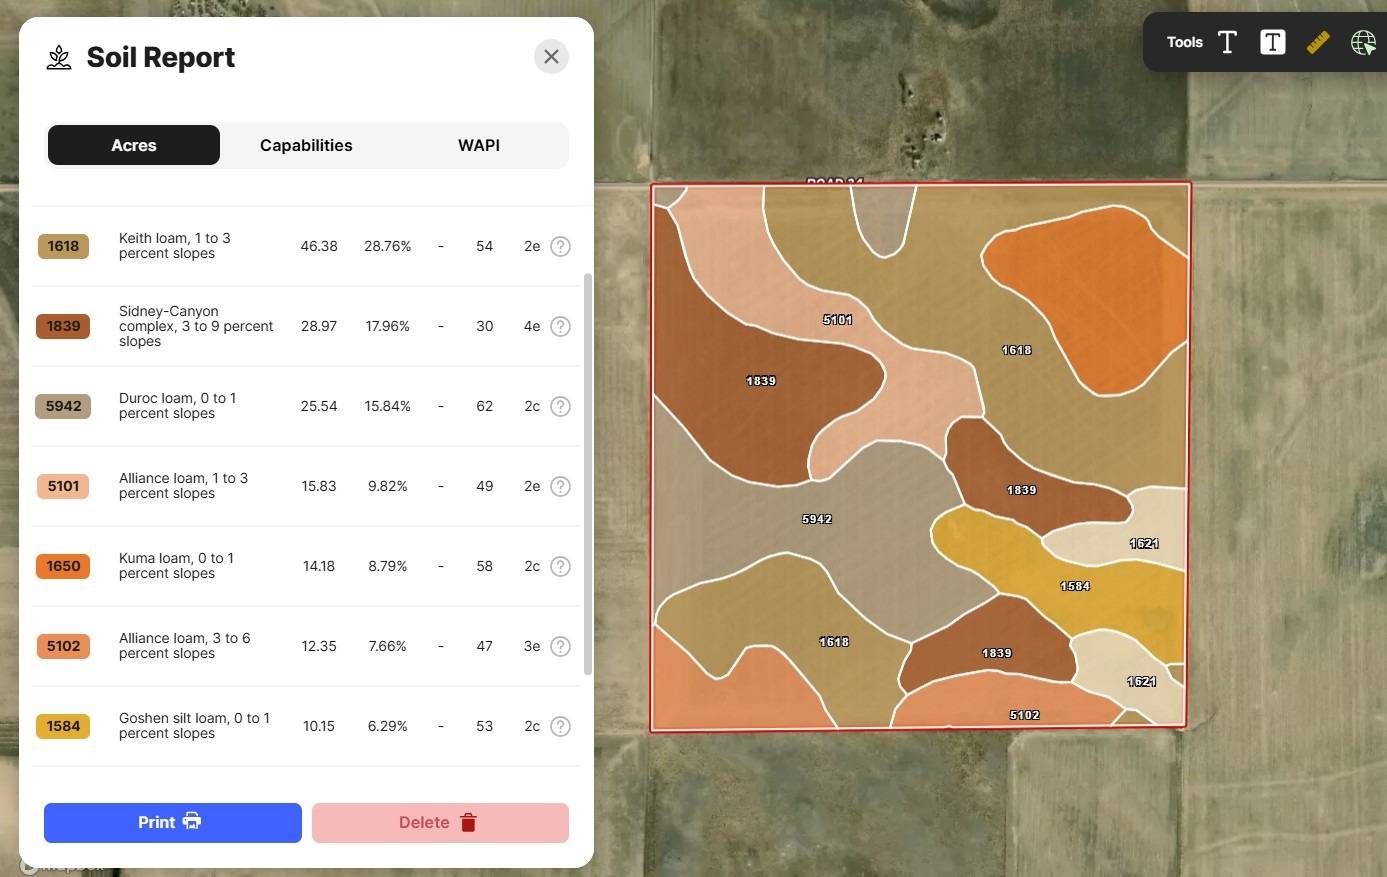Click "Sidney-Canyon complex, 3 to 9 percent slopes"
Image resolution: width=1387 pixels, height=877 pixels.
[x=196, y=326]
